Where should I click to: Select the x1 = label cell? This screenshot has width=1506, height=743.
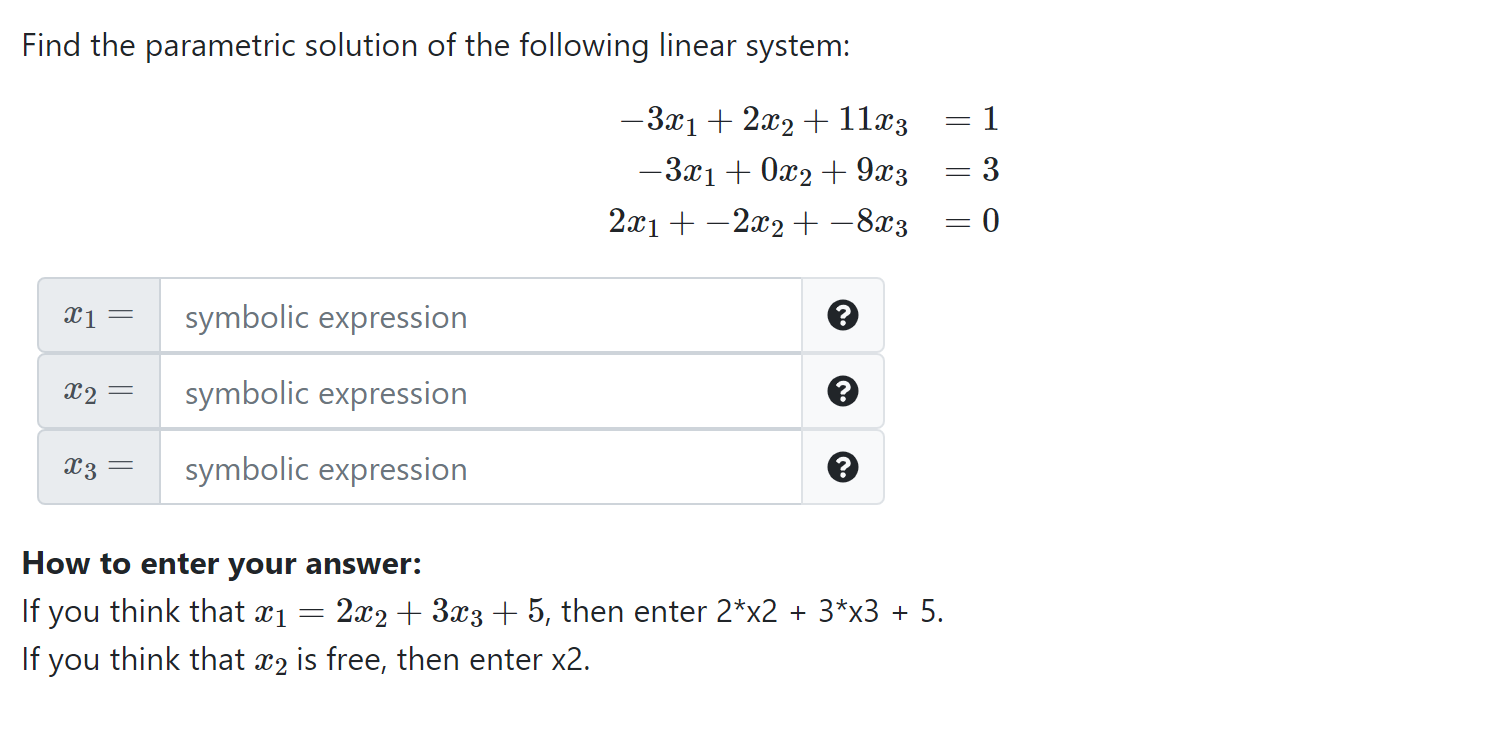pos(97,315)
